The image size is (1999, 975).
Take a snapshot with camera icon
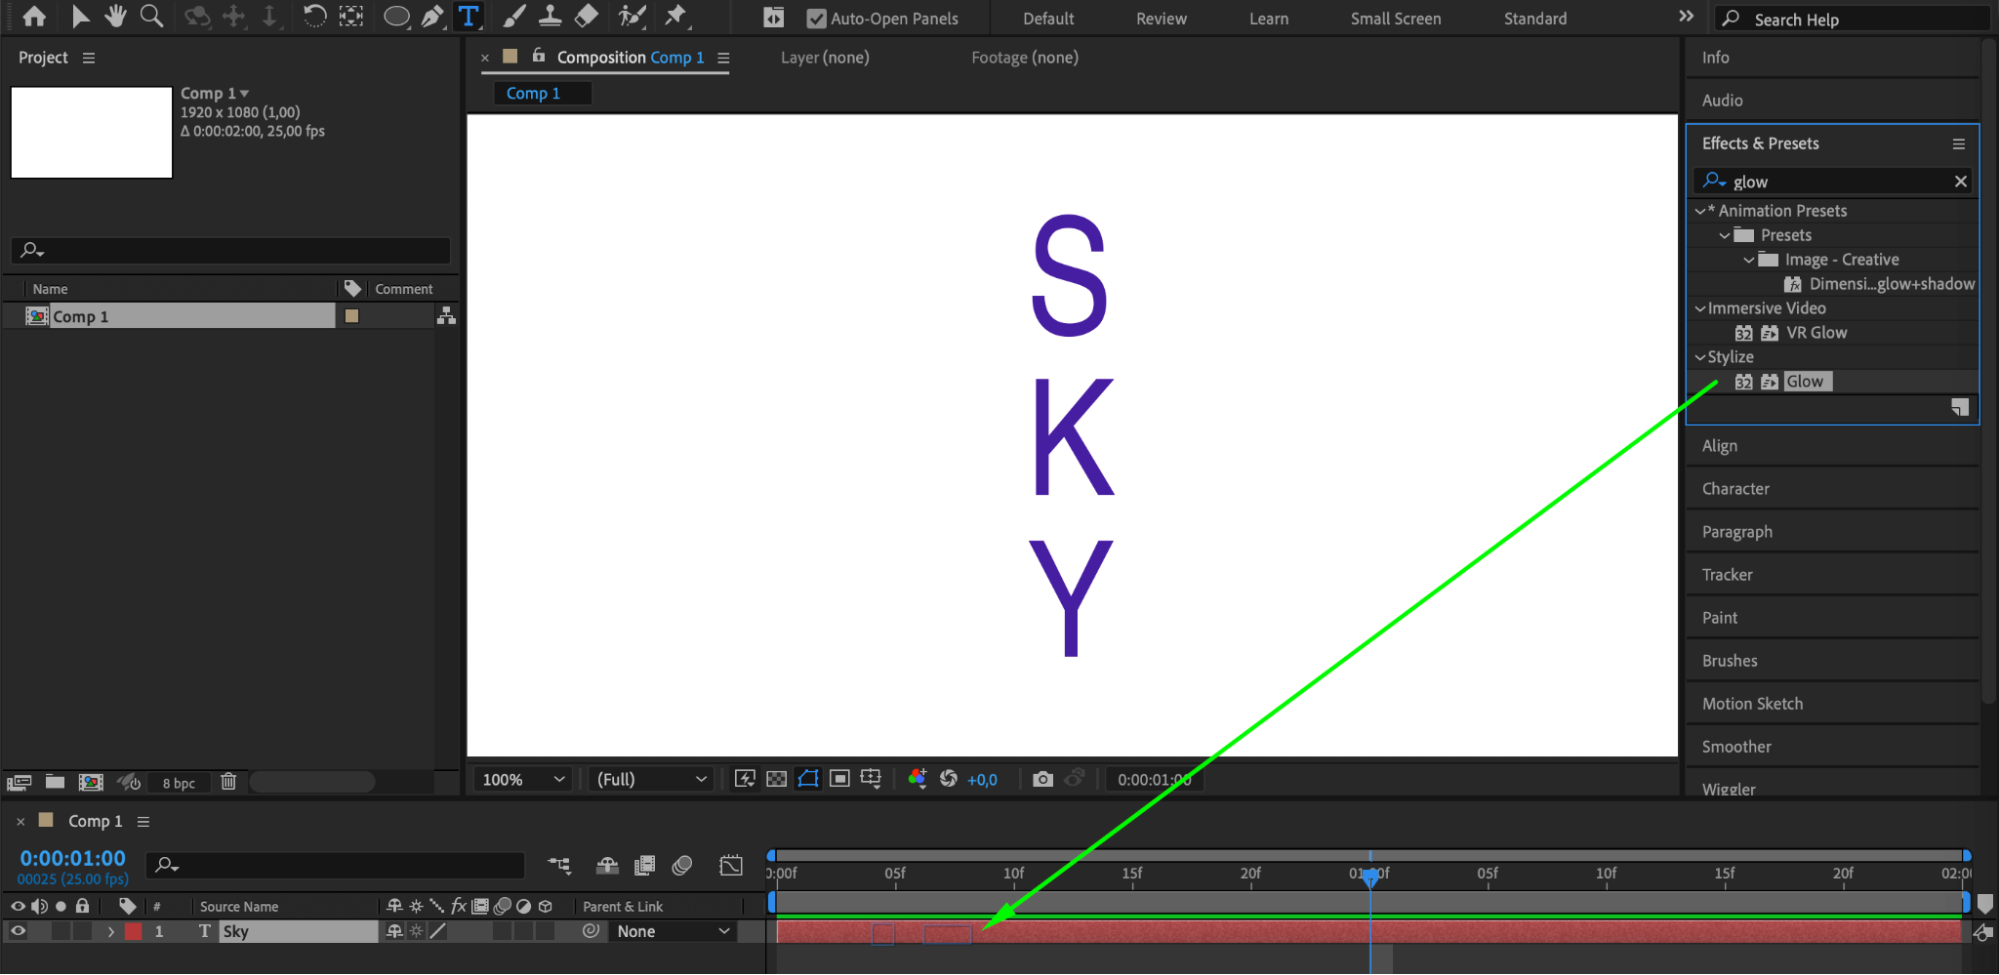click(x=1042, y=779)
